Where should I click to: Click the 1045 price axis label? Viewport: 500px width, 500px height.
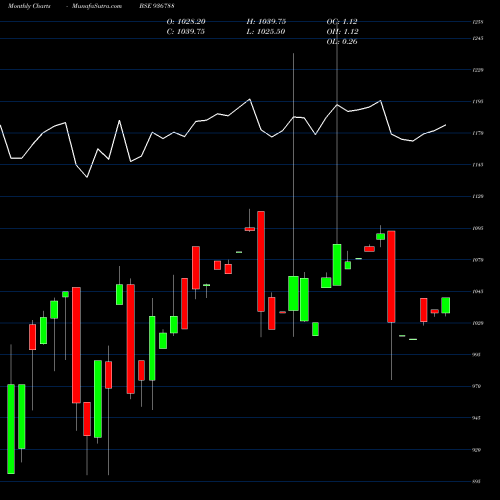[x=478, y=292]
